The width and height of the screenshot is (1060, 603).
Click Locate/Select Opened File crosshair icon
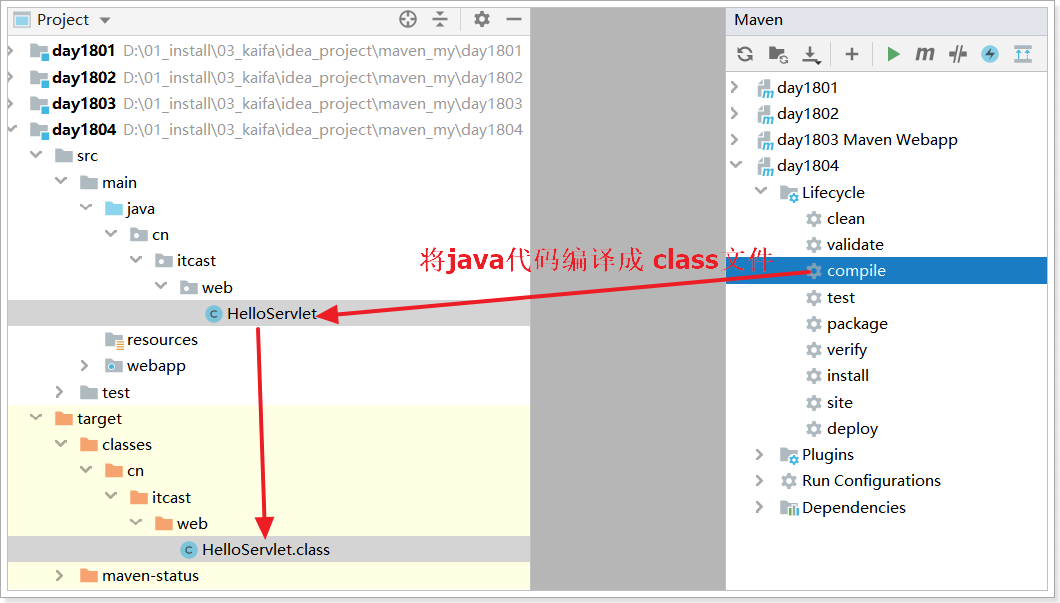[408, 20]
